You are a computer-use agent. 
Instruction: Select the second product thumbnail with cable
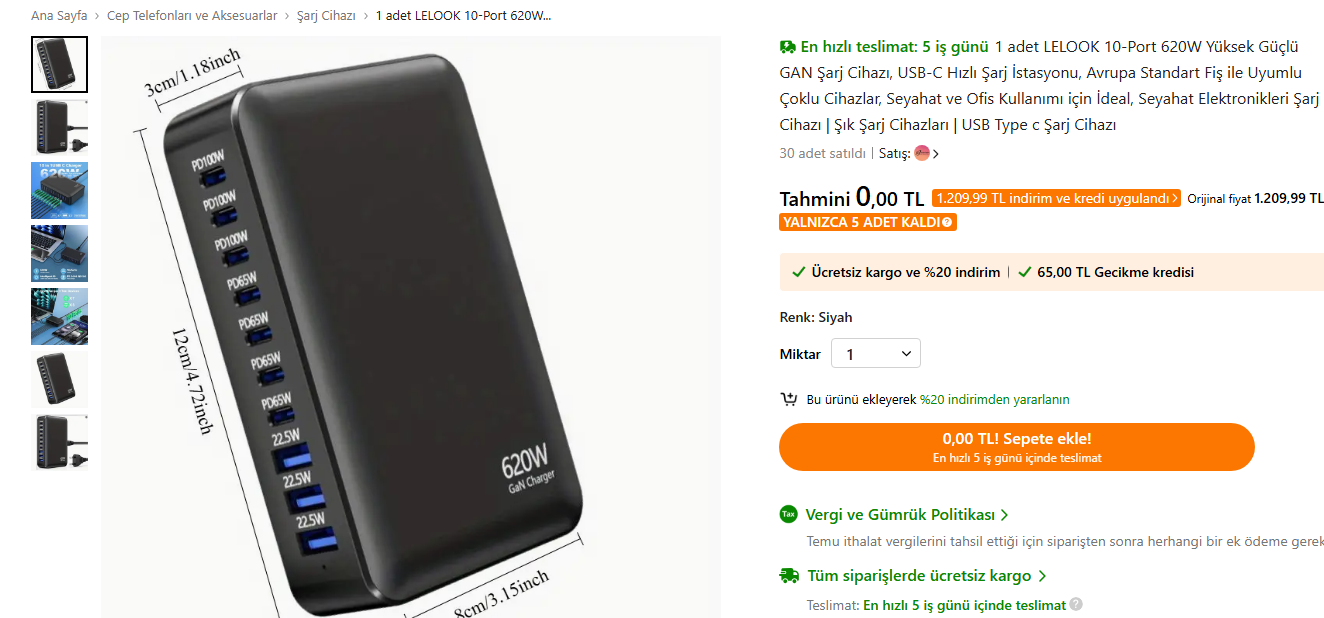59,127
